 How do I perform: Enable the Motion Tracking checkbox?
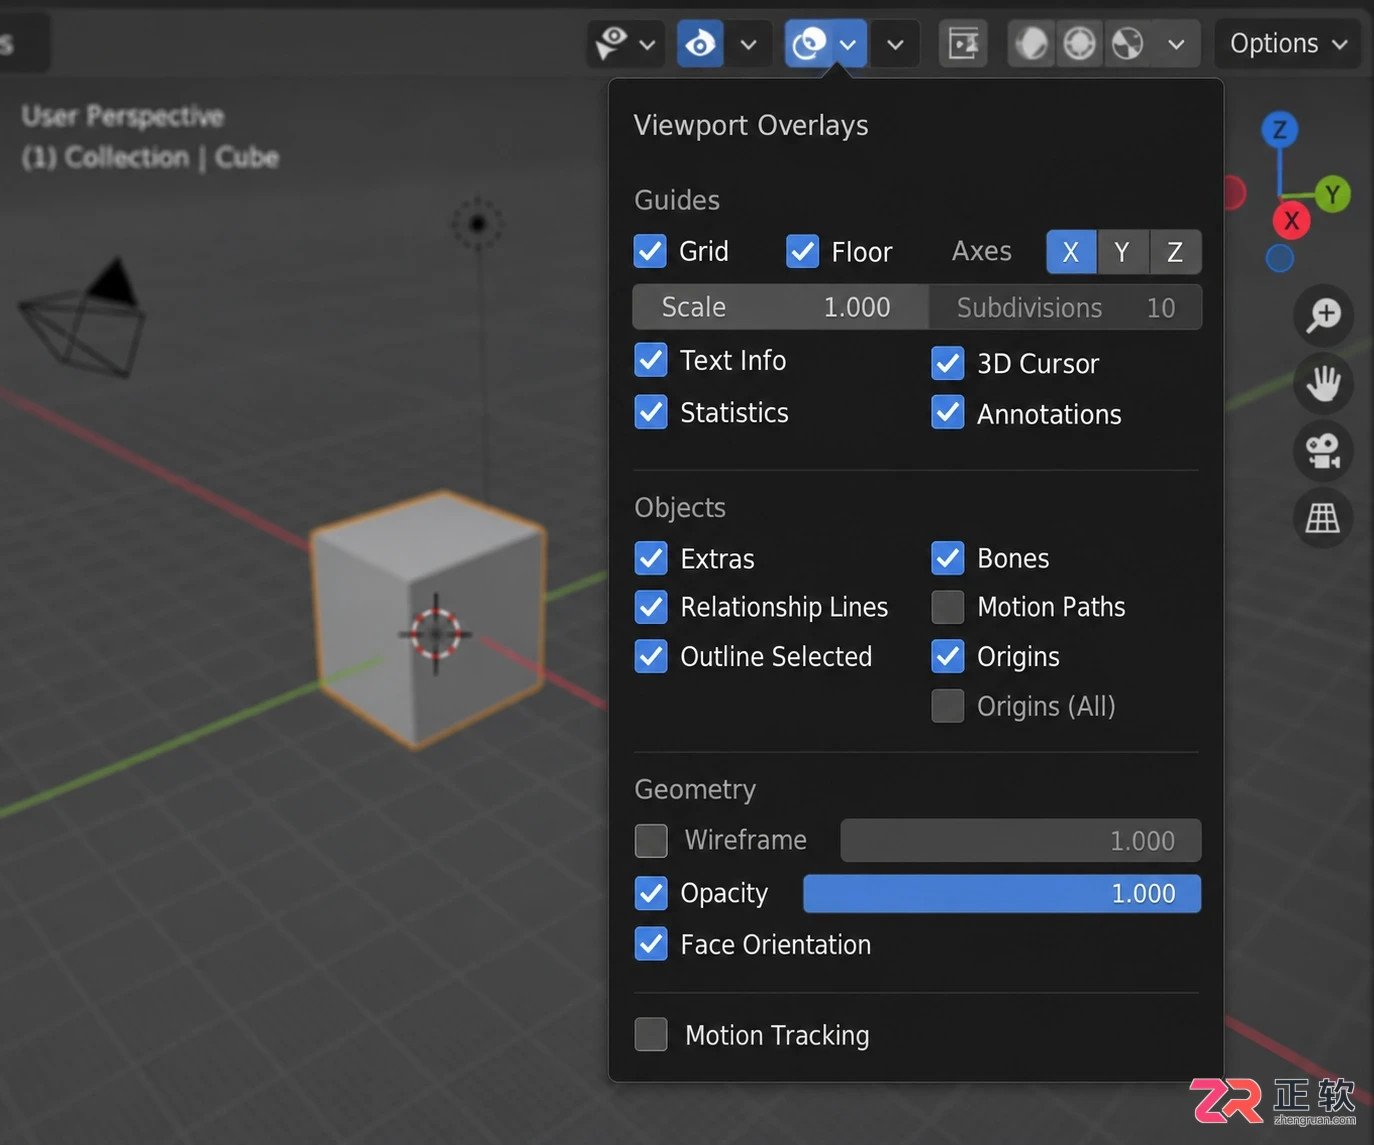pos(651,1034)
